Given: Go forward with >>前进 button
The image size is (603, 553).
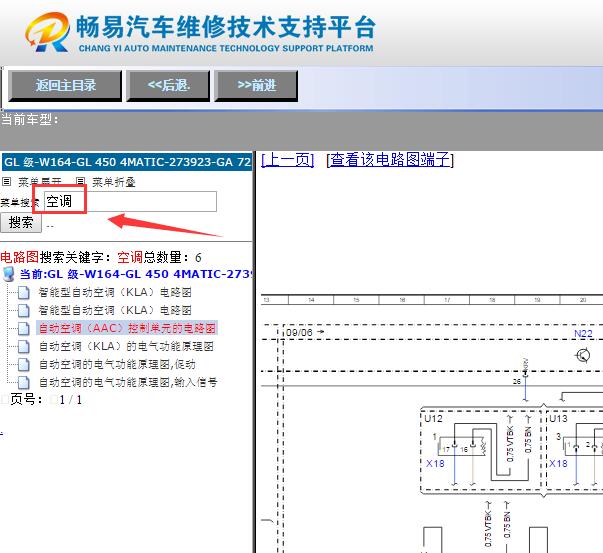Looking at the screenshot, I should [x=256, y=85].
